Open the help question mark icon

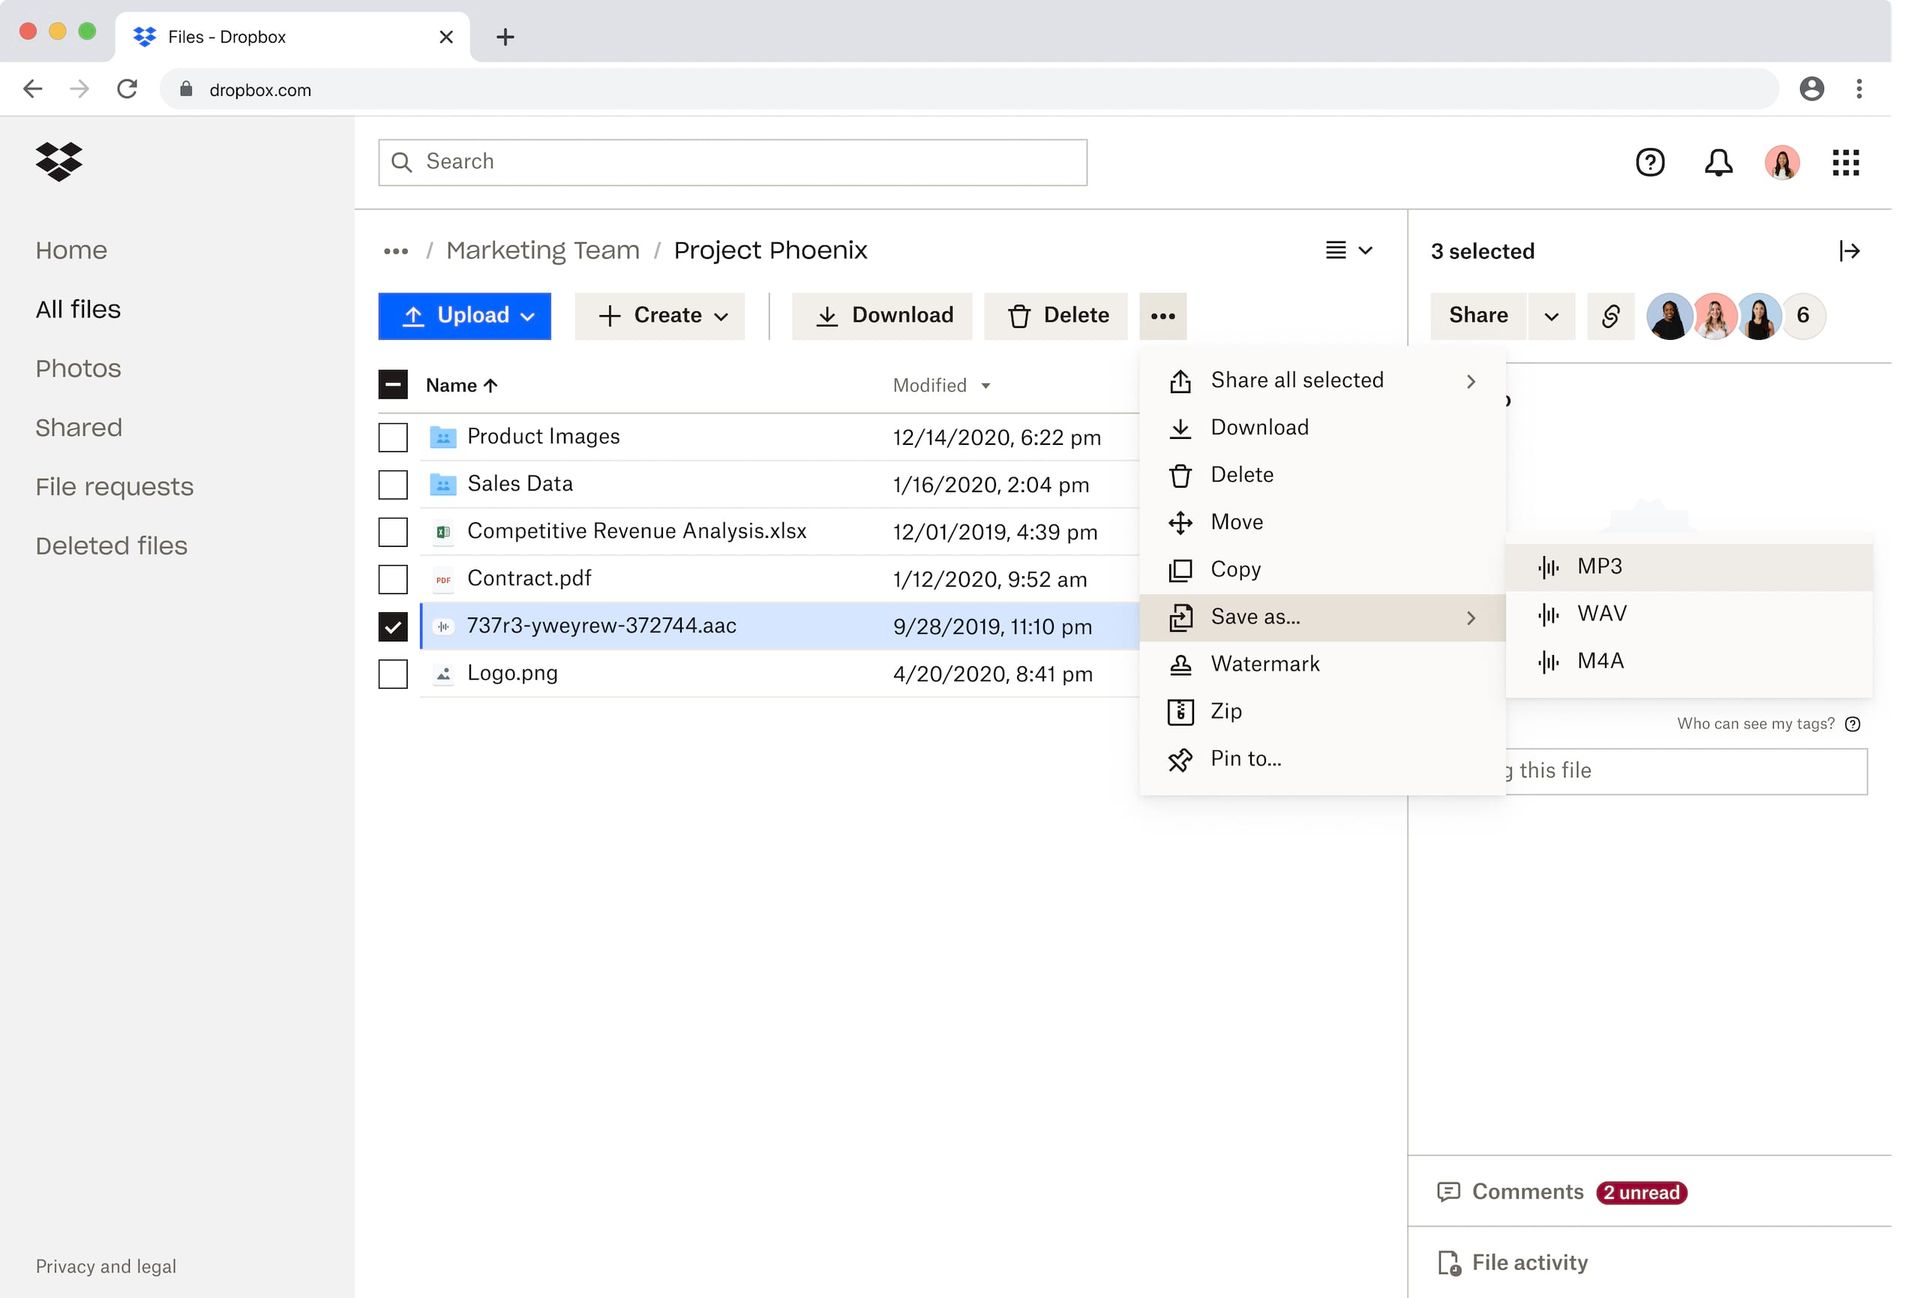pos(1650,162)
